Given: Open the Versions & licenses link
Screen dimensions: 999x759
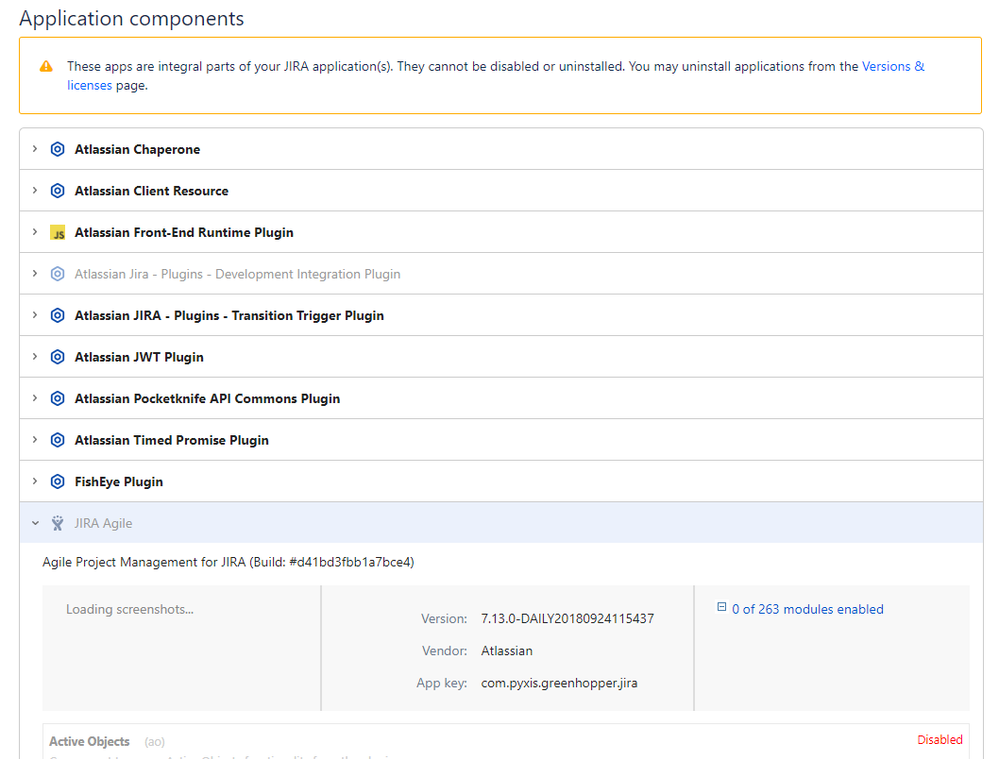Looking at the screenshot, I should [892, 67].
